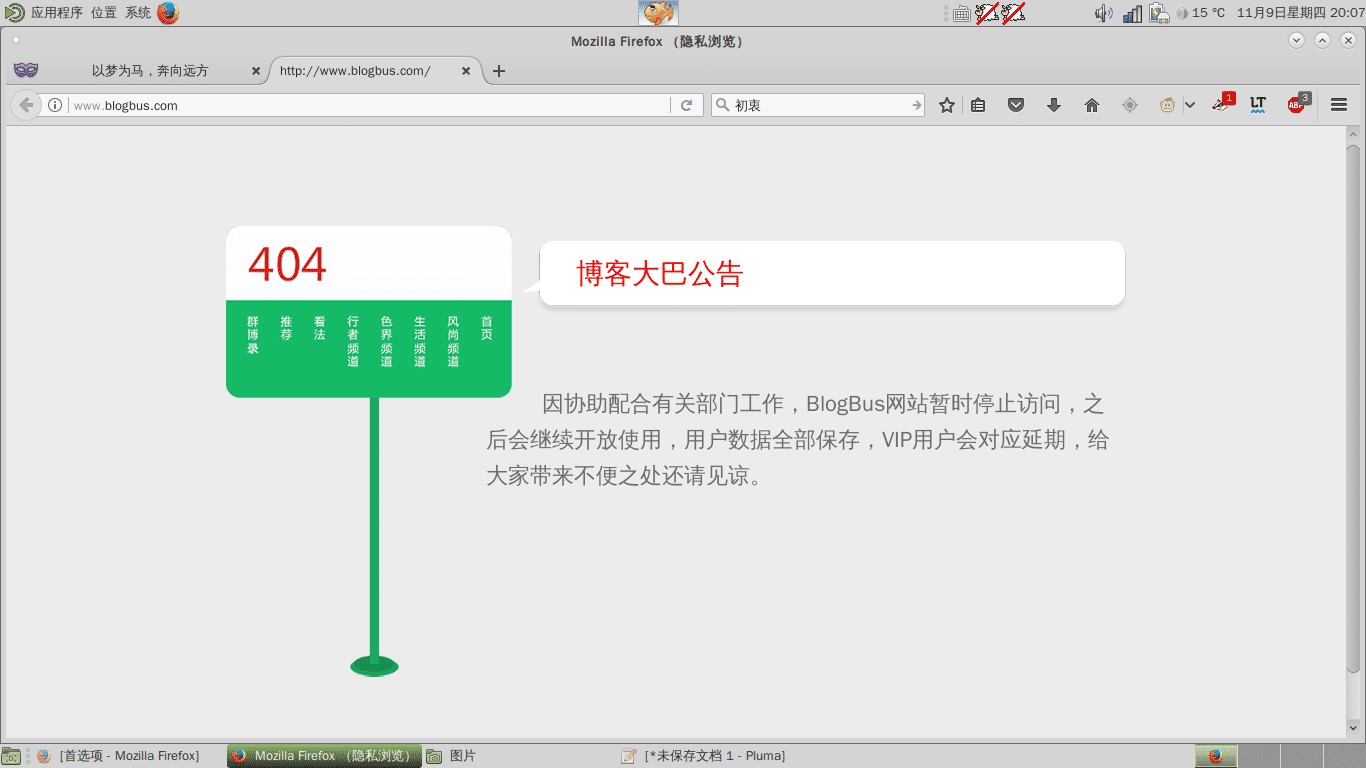Open the 系统 menu
The height and width of the screenshot is (768, 1366).
pyautogui.click(x=138, y=13)
